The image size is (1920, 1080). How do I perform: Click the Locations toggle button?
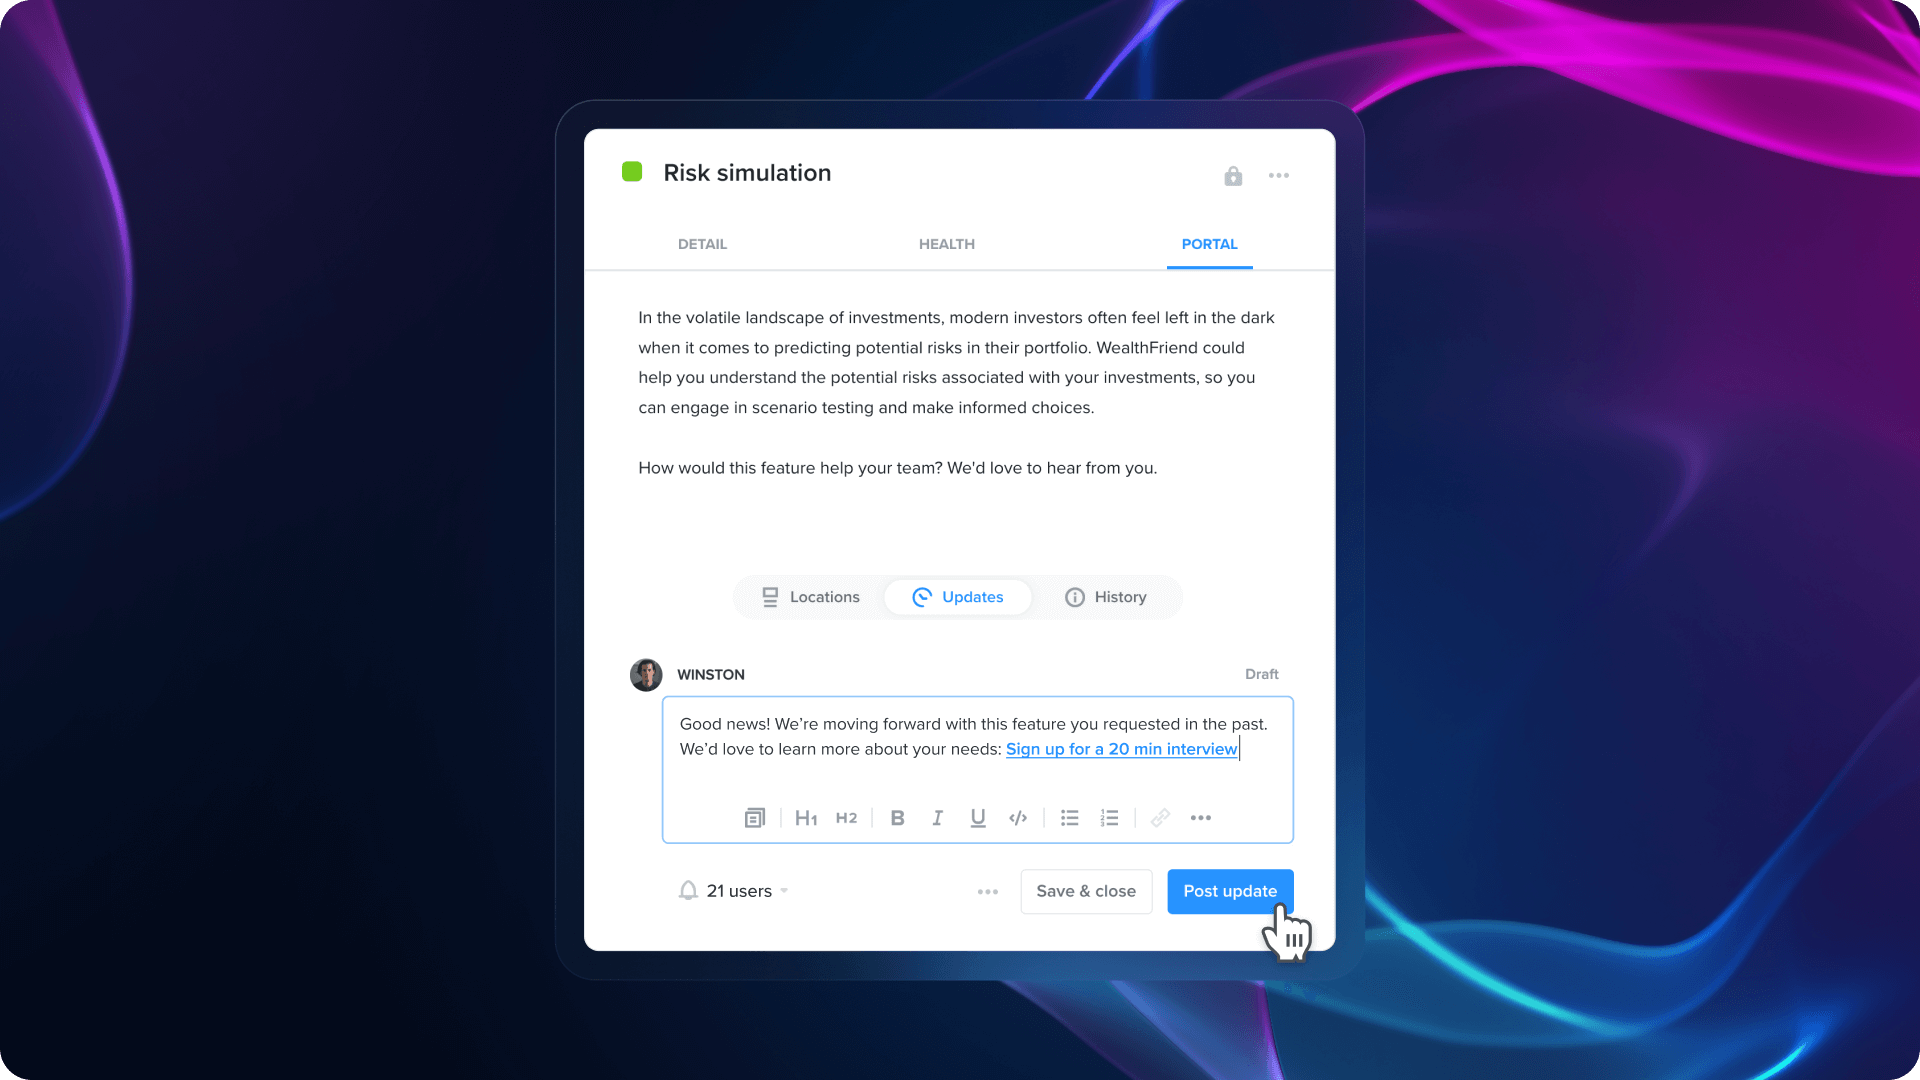point(810,596)
